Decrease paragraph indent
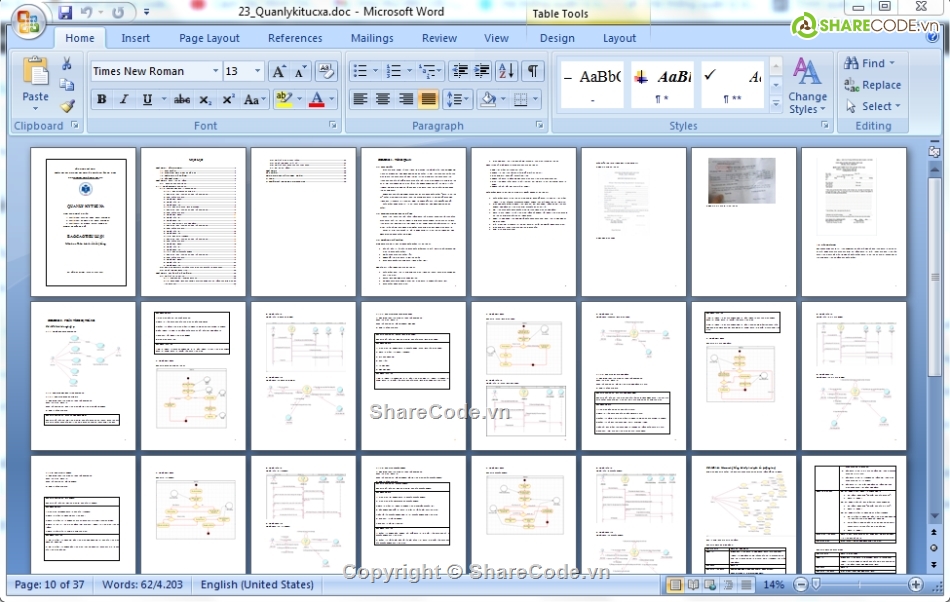The image size is (950, 602). tap(460, 71)
